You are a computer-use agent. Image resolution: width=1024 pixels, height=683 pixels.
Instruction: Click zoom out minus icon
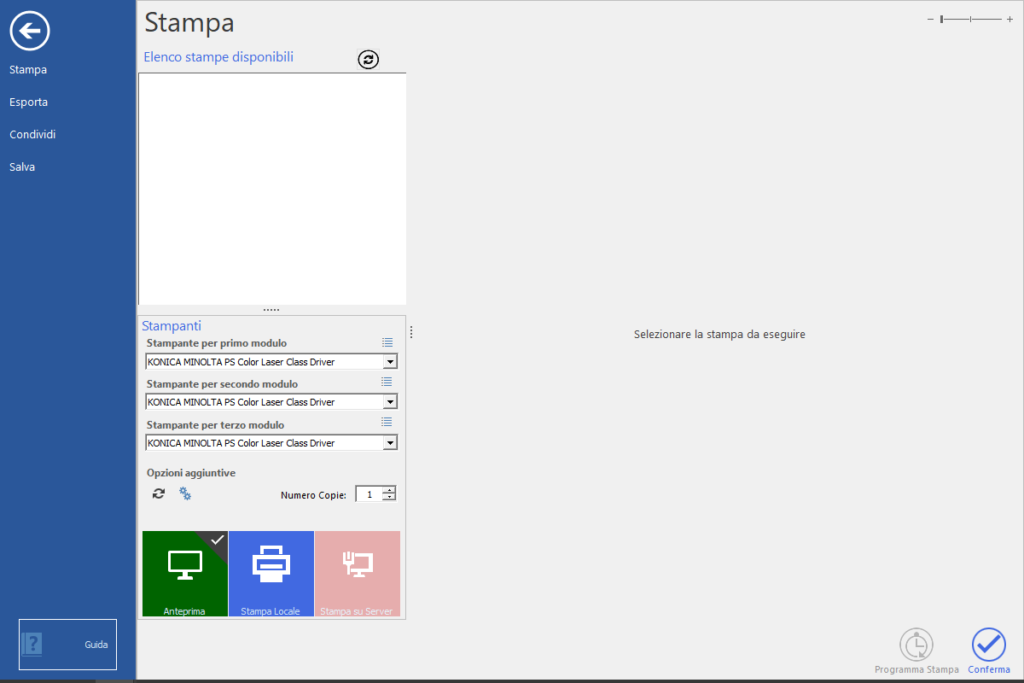(x=930, y=20)
